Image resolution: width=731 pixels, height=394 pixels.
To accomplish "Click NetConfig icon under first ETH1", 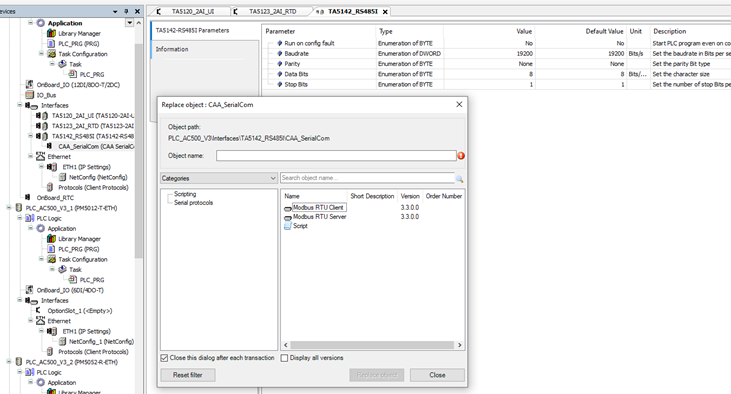I will point(62,177).
